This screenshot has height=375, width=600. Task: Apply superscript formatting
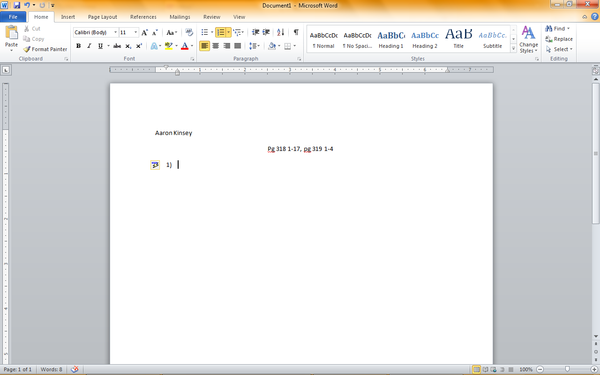point(139,46)
